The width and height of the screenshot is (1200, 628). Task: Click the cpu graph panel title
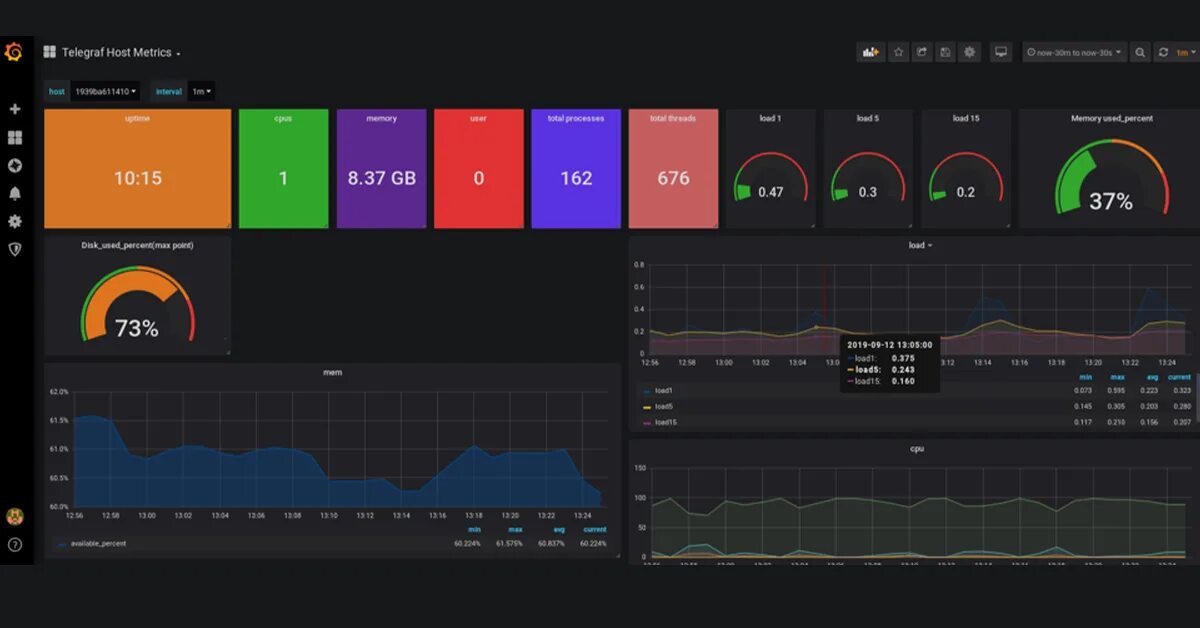pos(916,449)
